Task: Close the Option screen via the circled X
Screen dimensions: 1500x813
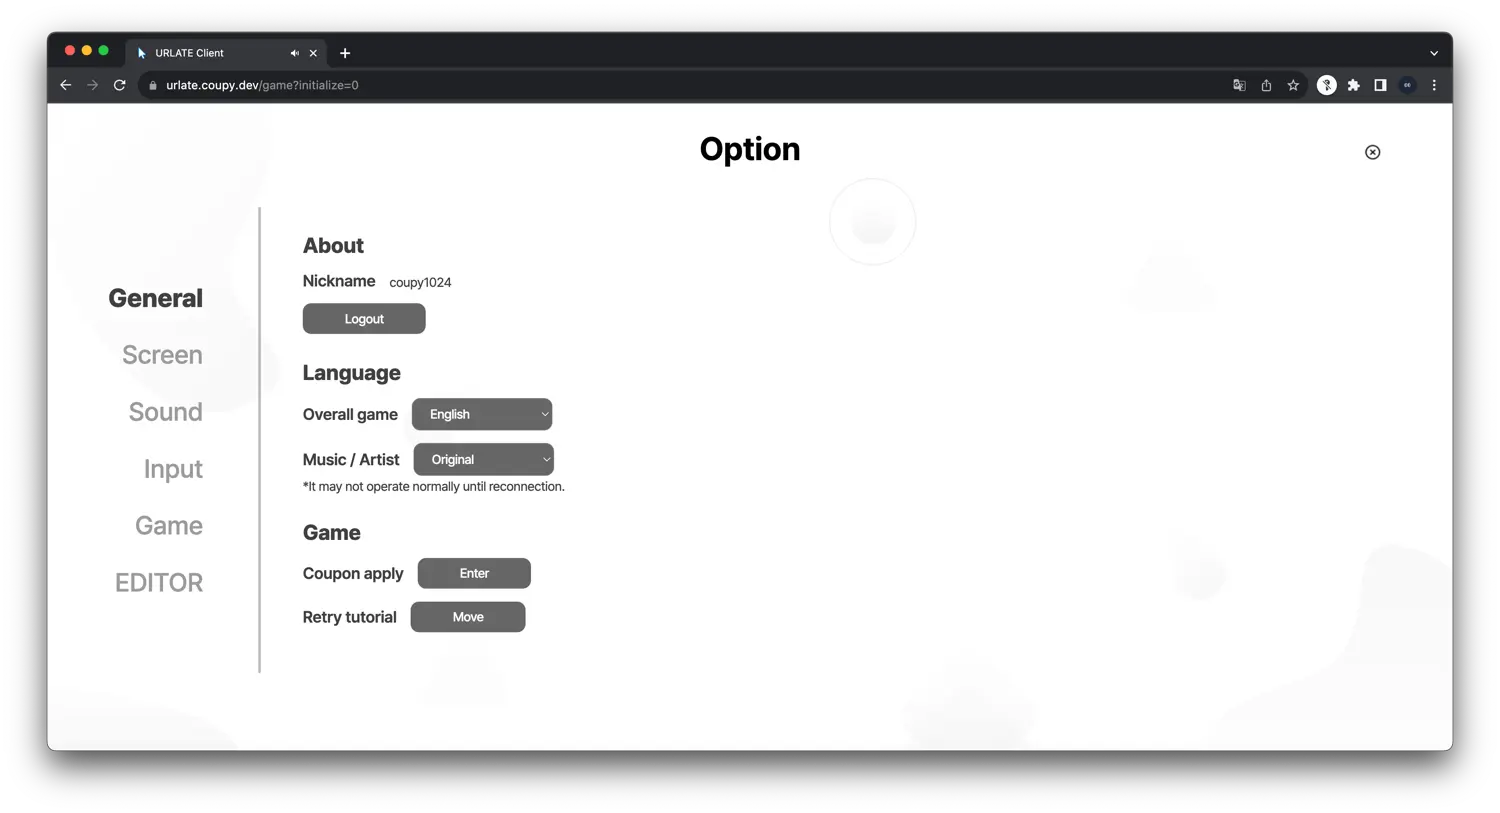Action: pyautogui.click(x=1372, y=151)
